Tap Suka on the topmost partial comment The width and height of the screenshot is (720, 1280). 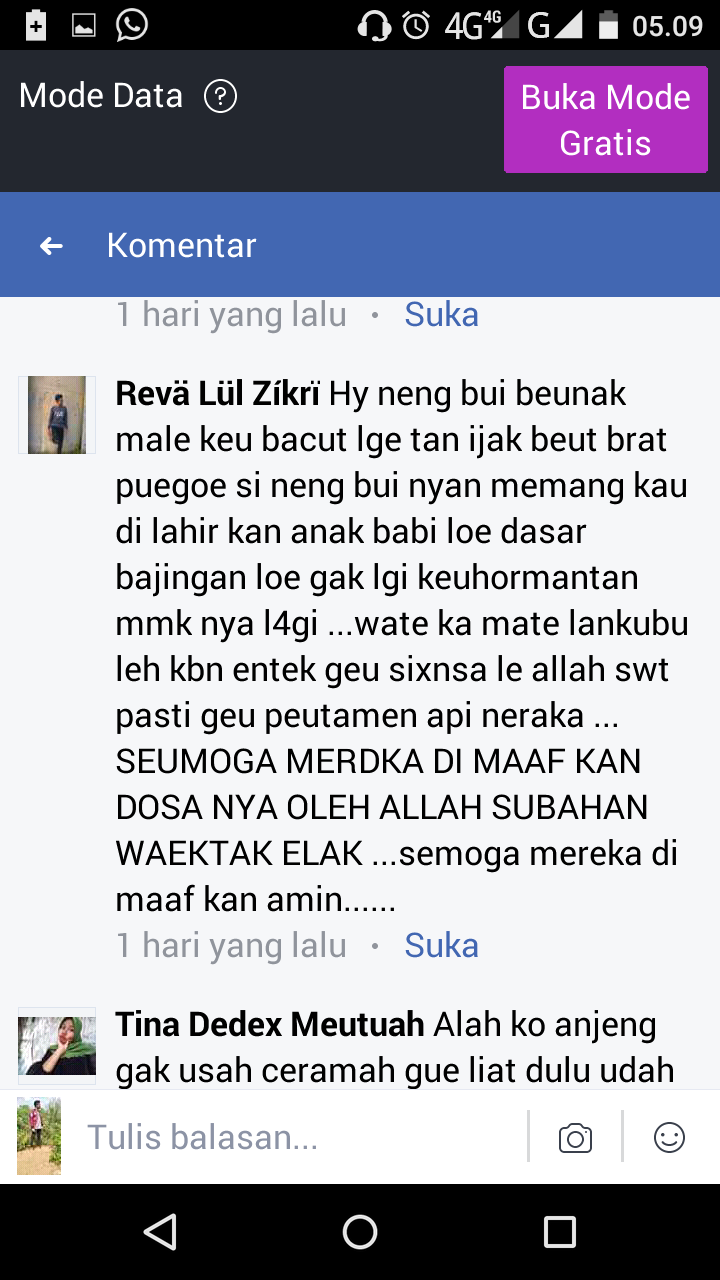pos(441,314)
